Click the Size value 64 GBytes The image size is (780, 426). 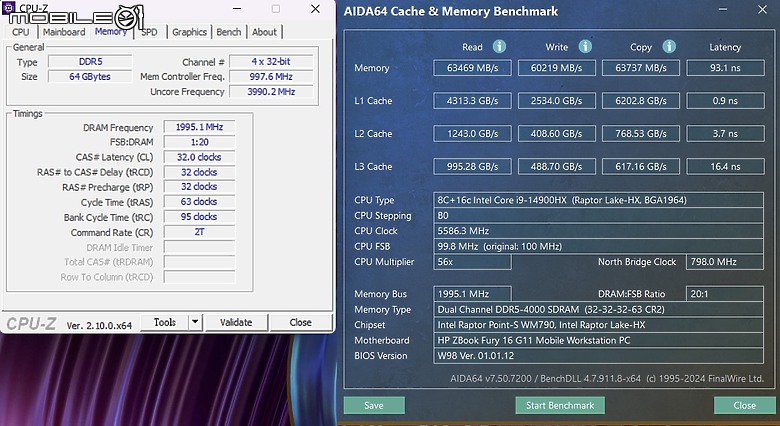point(90,77)
